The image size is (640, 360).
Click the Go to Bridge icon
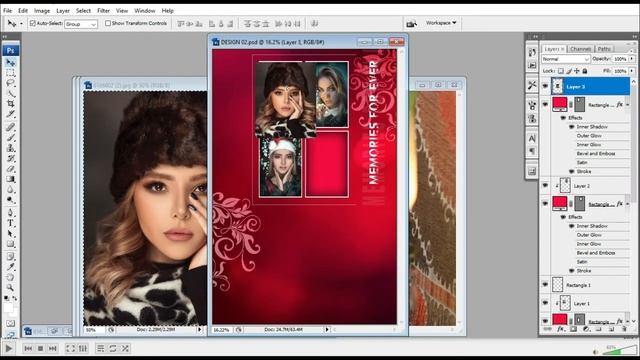point(411,24)
